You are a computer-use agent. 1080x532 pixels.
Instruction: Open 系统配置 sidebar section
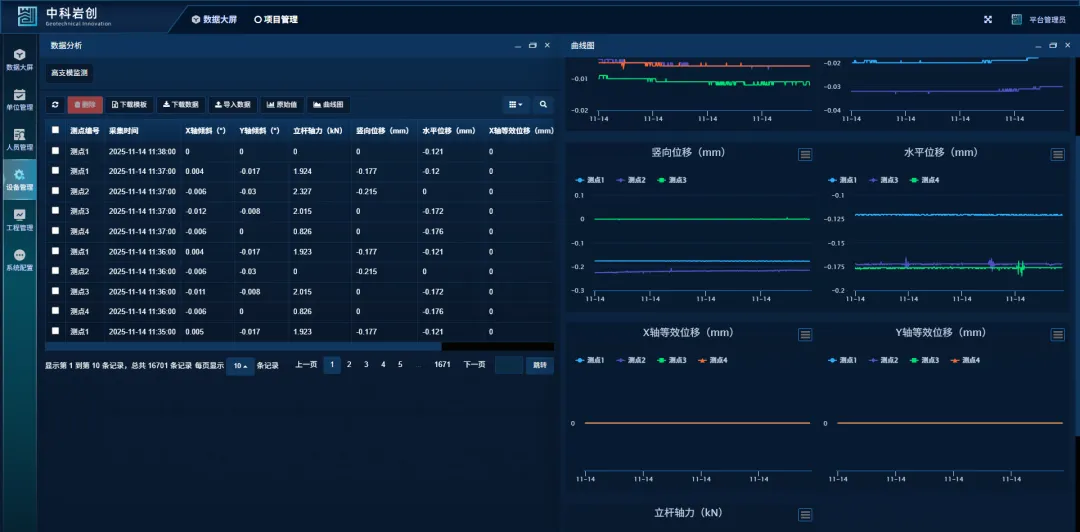pyautogui.click(x=19, y=260)
